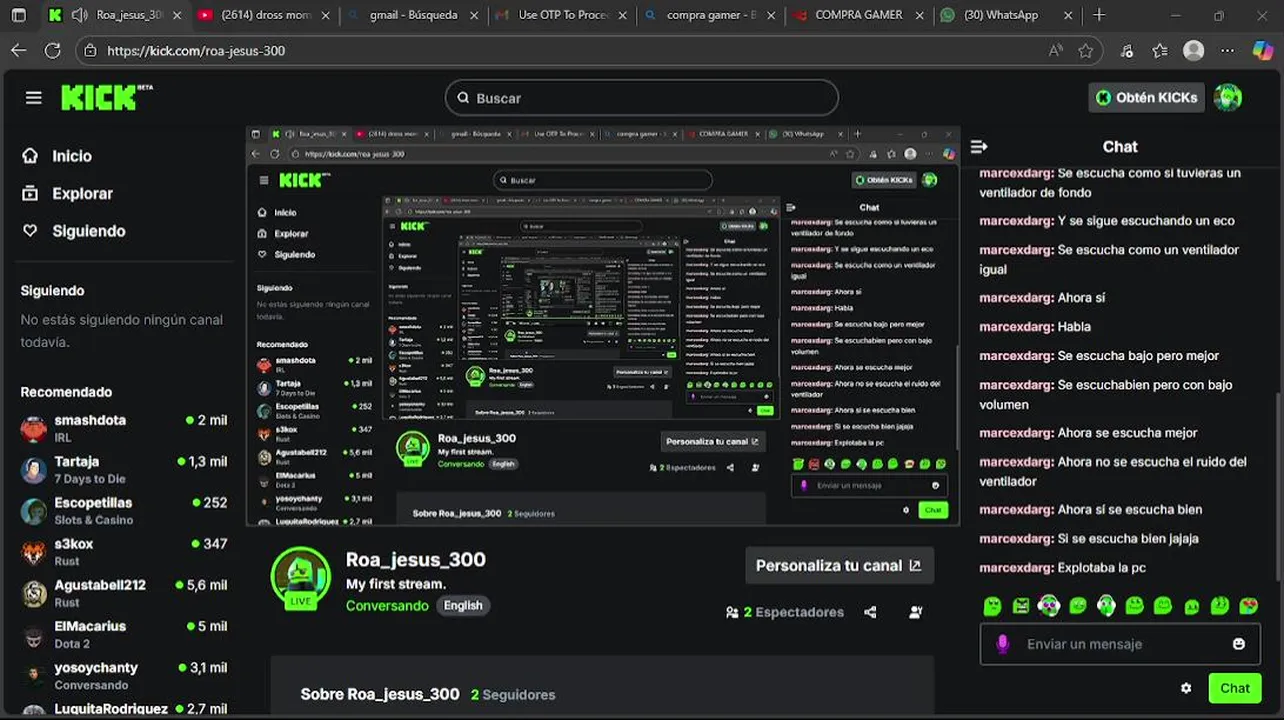The height and width of the screenshot is (720, 1284).
Task: Reload the current page
Action: tap(53, 51)
